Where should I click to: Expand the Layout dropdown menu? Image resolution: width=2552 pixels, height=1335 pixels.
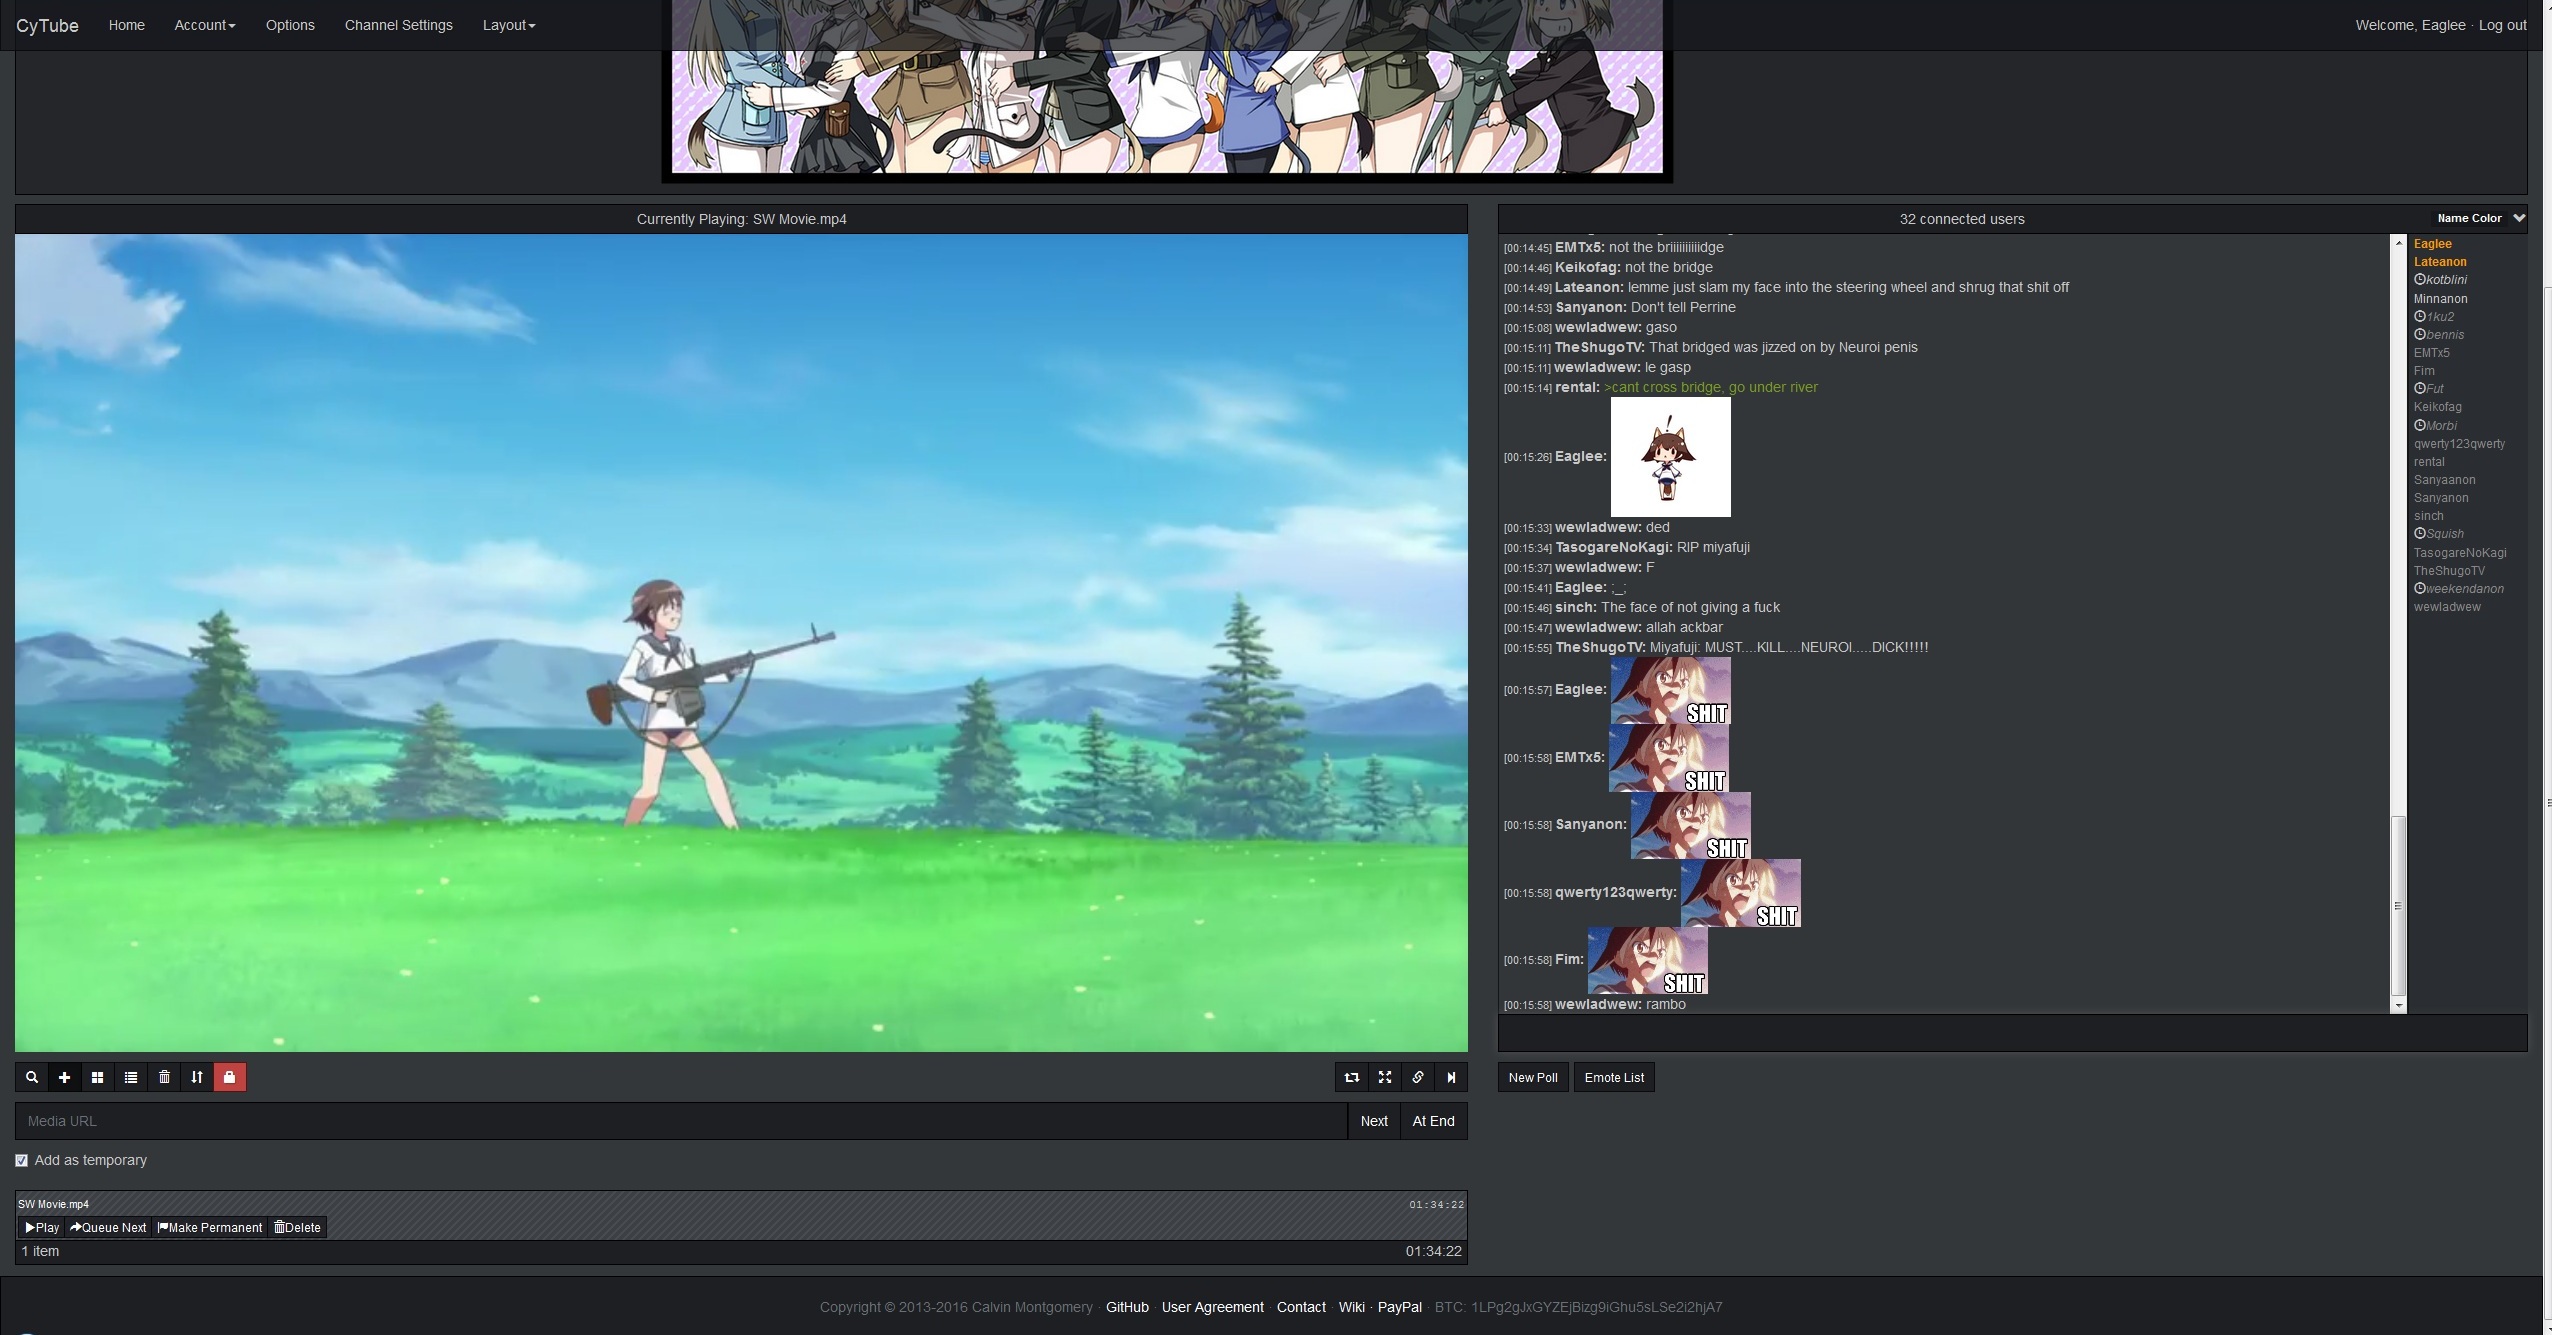click(x=509, y=25)
